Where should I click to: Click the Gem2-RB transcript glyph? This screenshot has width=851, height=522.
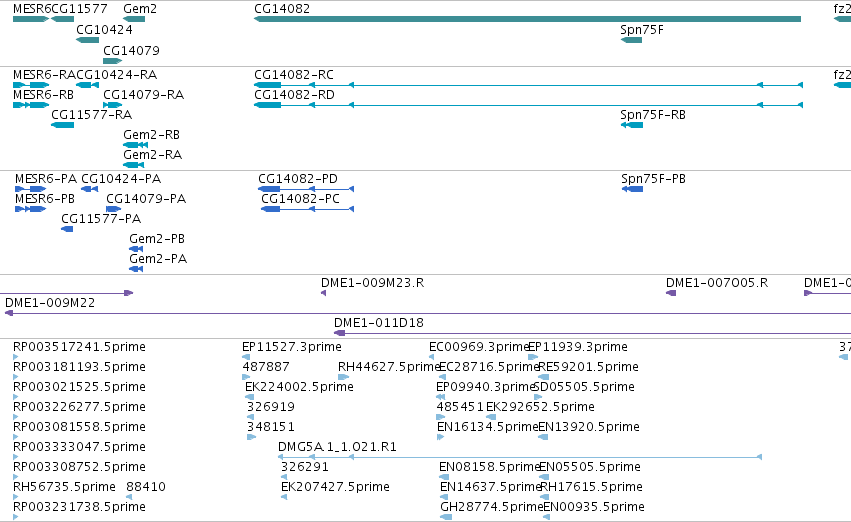[x=136, y=145]
